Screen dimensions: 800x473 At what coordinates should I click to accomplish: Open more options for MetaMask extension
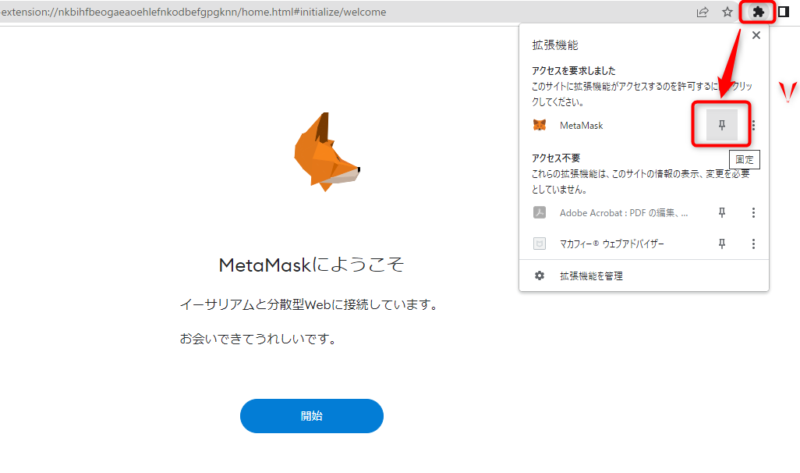pos(754,125)
